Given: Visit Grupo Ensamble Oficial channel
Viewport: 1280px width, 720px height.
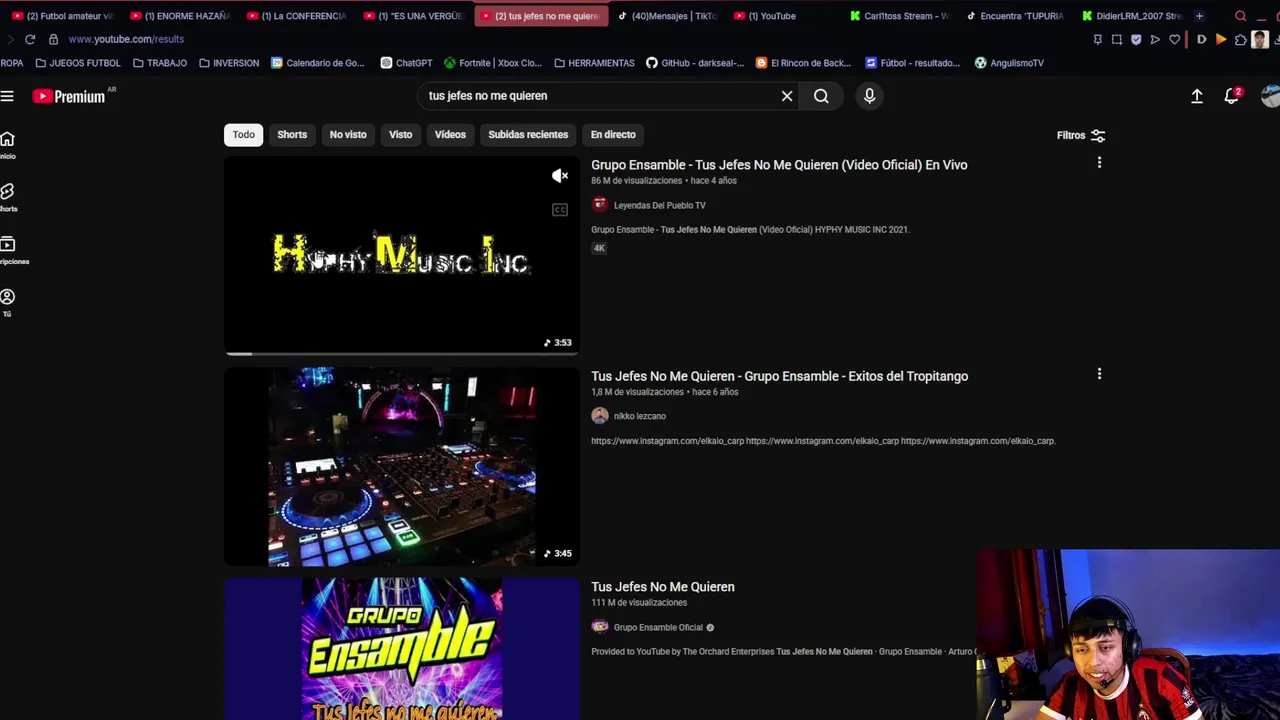Looking at the screenshot, I should click(x=658, y=627).
